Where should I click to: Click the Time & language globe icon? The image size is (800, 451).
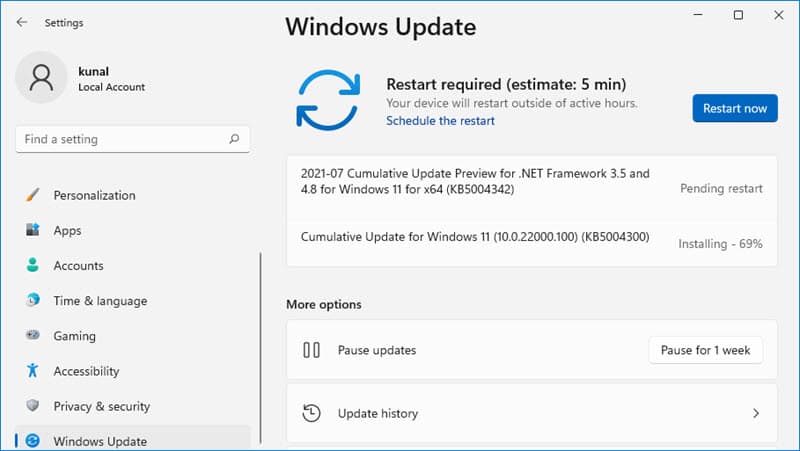click(33, 300)
